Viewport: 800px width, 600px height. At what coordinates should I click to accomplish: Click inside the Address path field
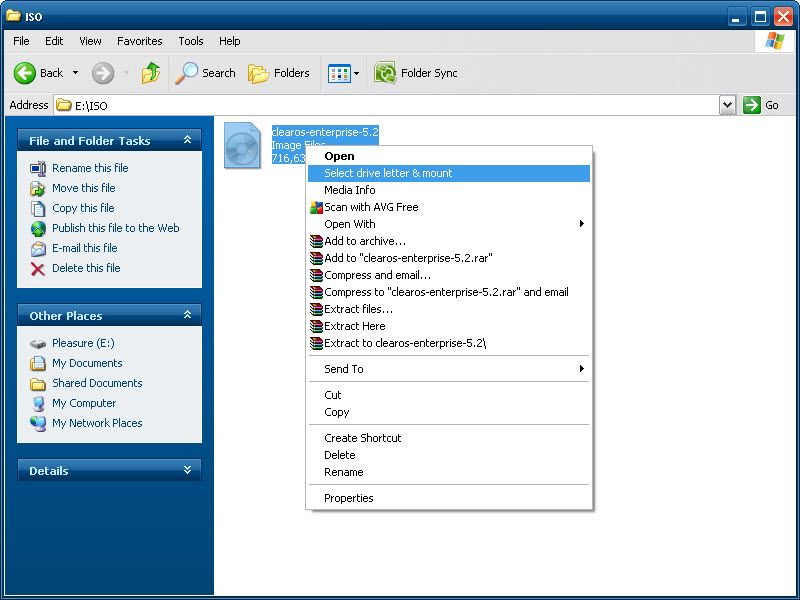[x=400, y=105]
